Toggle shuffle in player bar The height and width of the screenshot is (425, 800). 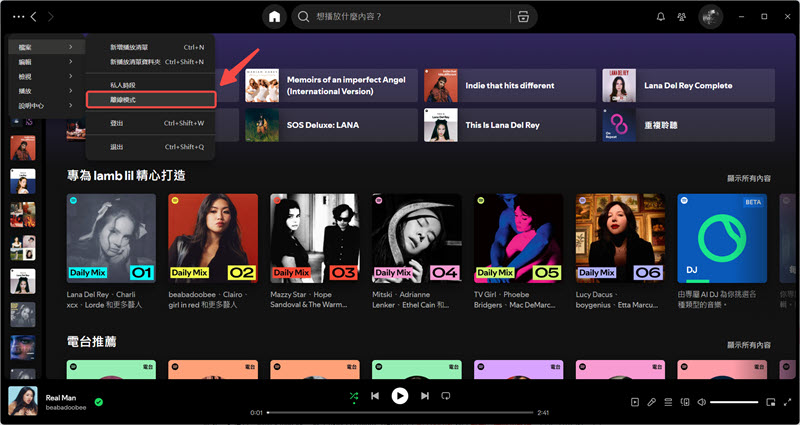click(x=354, y=396)
